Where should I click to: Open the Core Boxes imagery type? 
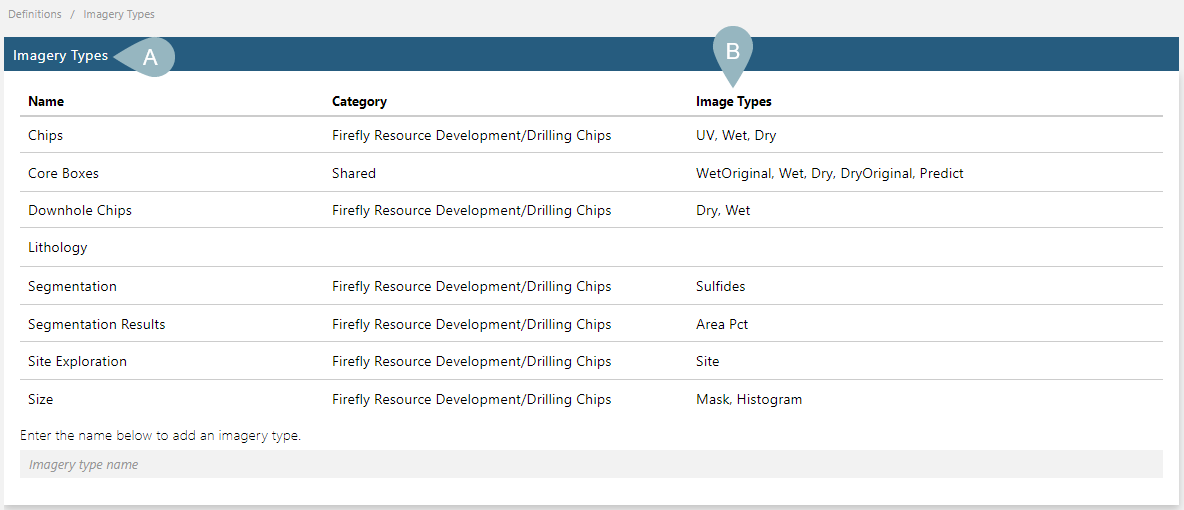tap(63, 173)
